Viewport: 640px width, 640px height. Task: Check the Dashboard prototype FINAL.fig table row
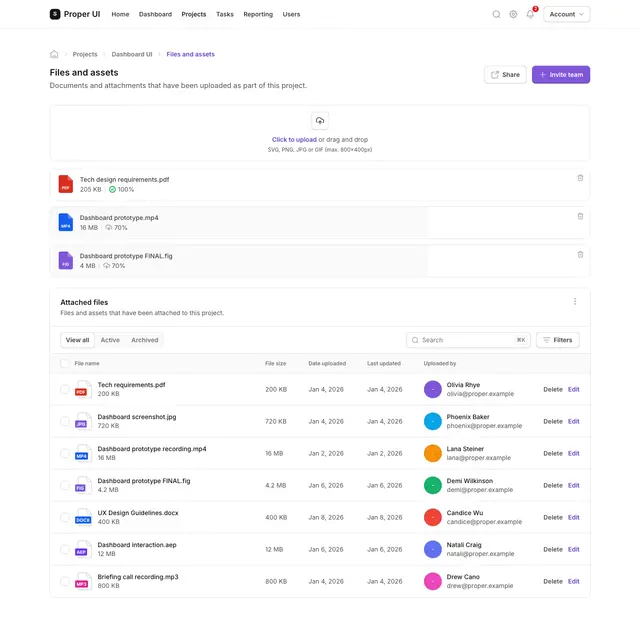coord(64,485)
